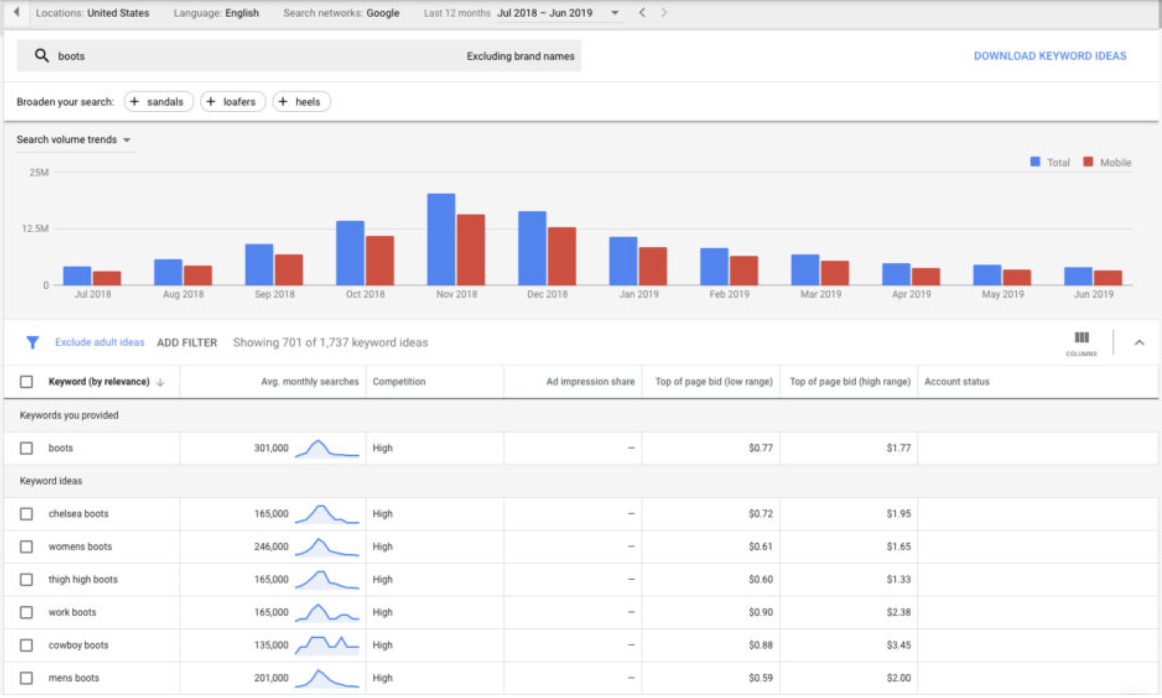The width and height of the screenshot is (1162, 698).
Task: Add sandals to broaden your search
Action: [158, 102]
